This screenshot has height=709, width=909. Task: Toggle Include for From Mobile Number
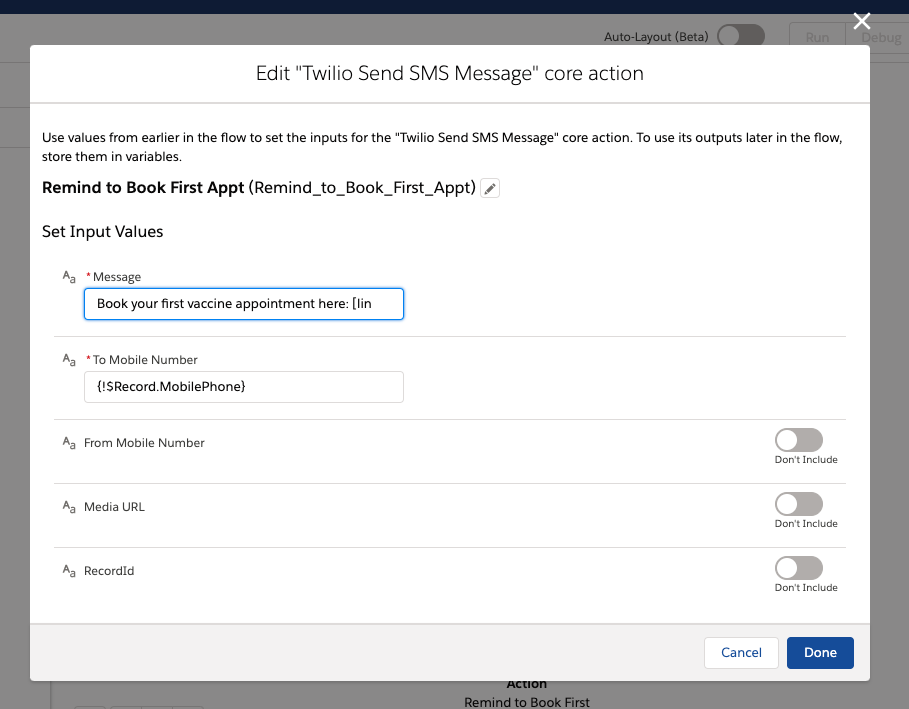798,440
